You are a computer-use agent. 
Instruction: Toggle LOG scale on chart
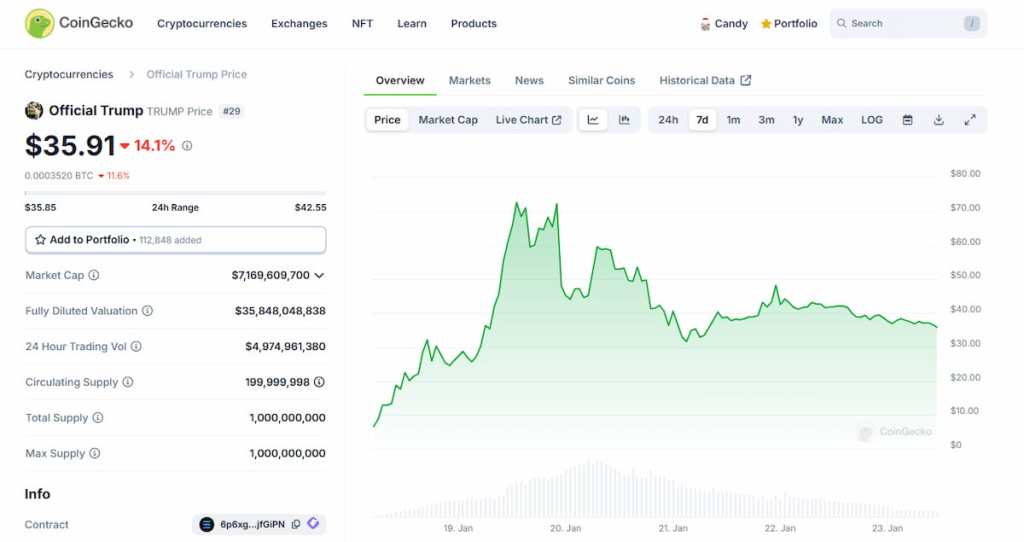(872, 120)
